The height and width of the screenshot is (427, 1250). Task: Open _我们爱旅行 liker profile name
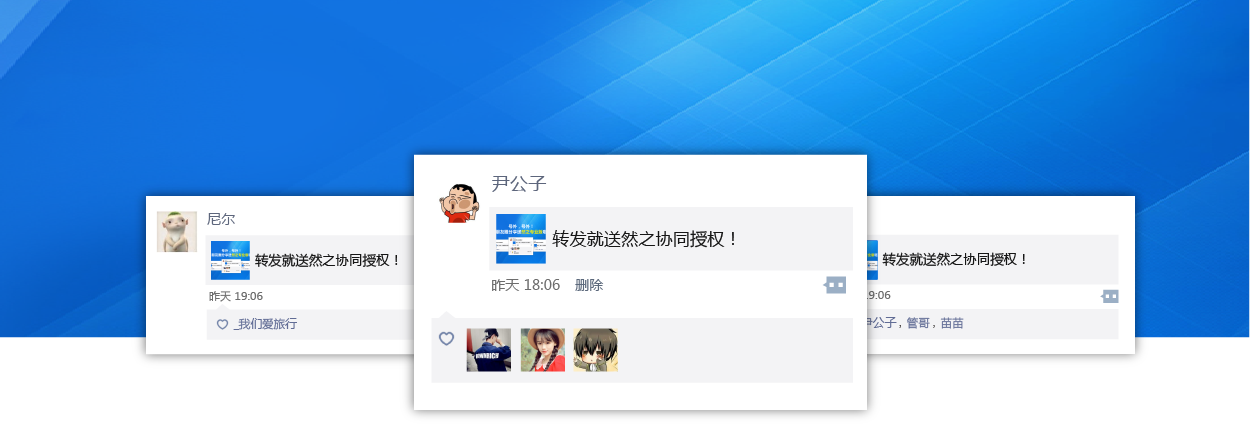tap(265, 324)
